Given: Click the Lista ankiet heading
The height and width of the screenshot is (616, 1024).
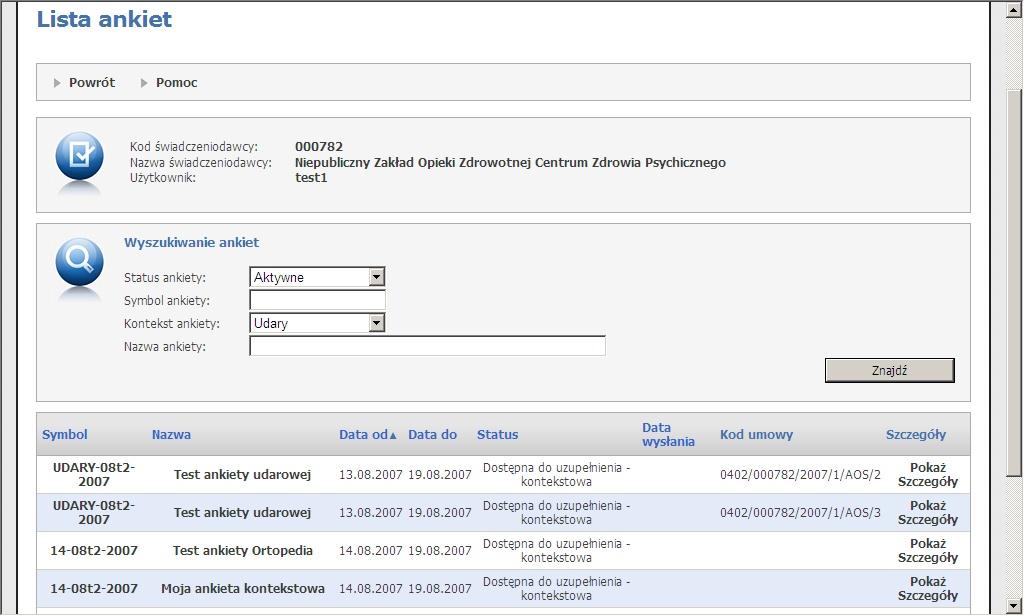Looking at the screenshot, I should [x=104, y=19].
